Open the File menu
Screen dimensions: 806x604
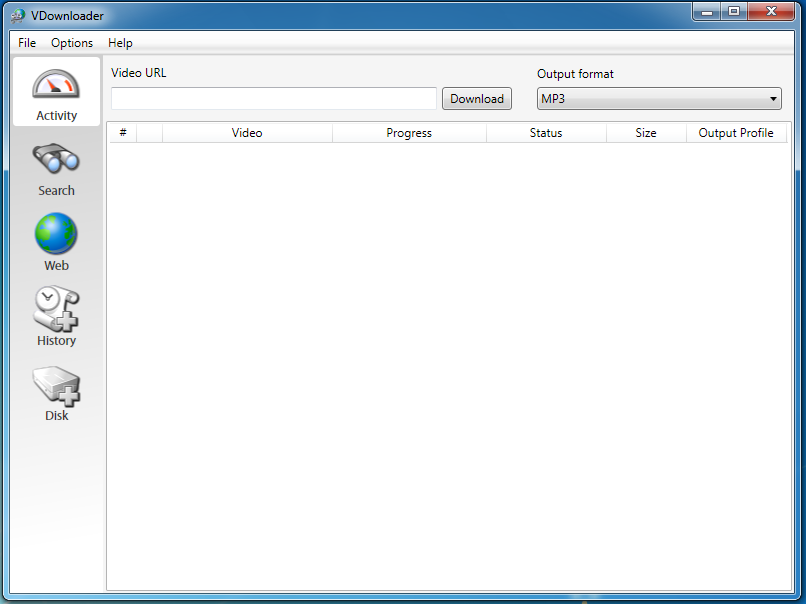click(x=27, y=43)
